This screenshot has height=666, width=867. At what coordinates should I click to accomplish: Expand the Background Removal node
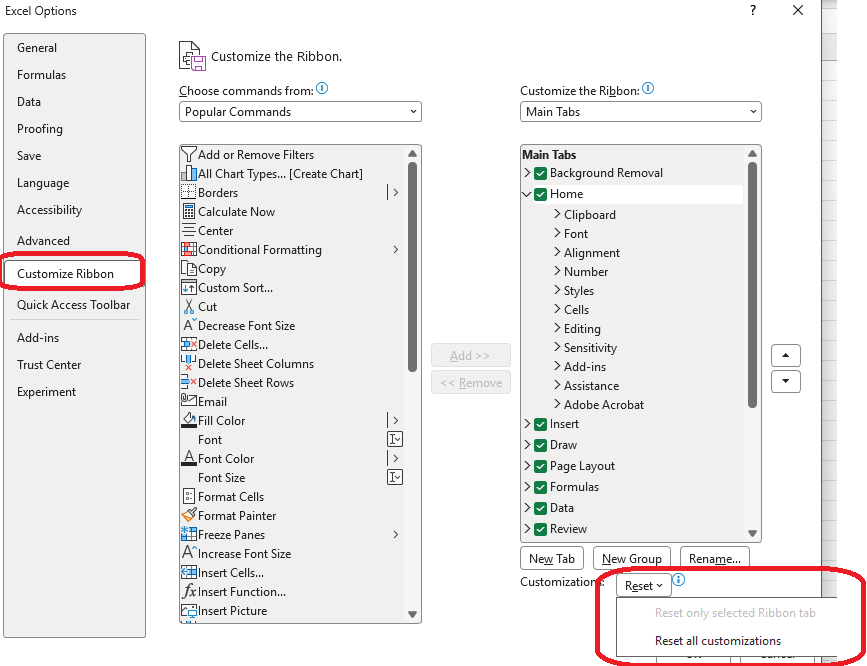coord(527,173)
